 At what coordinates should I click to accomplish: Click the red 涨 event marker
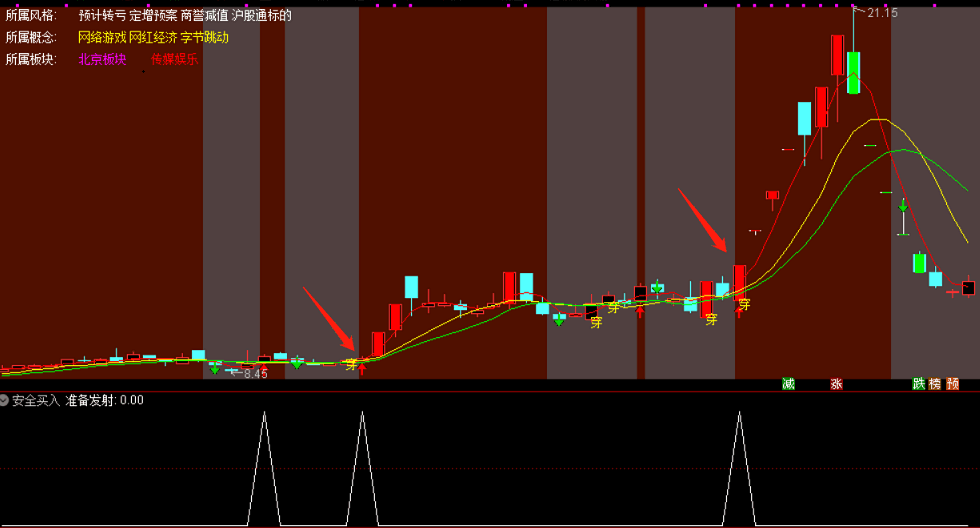836,384
